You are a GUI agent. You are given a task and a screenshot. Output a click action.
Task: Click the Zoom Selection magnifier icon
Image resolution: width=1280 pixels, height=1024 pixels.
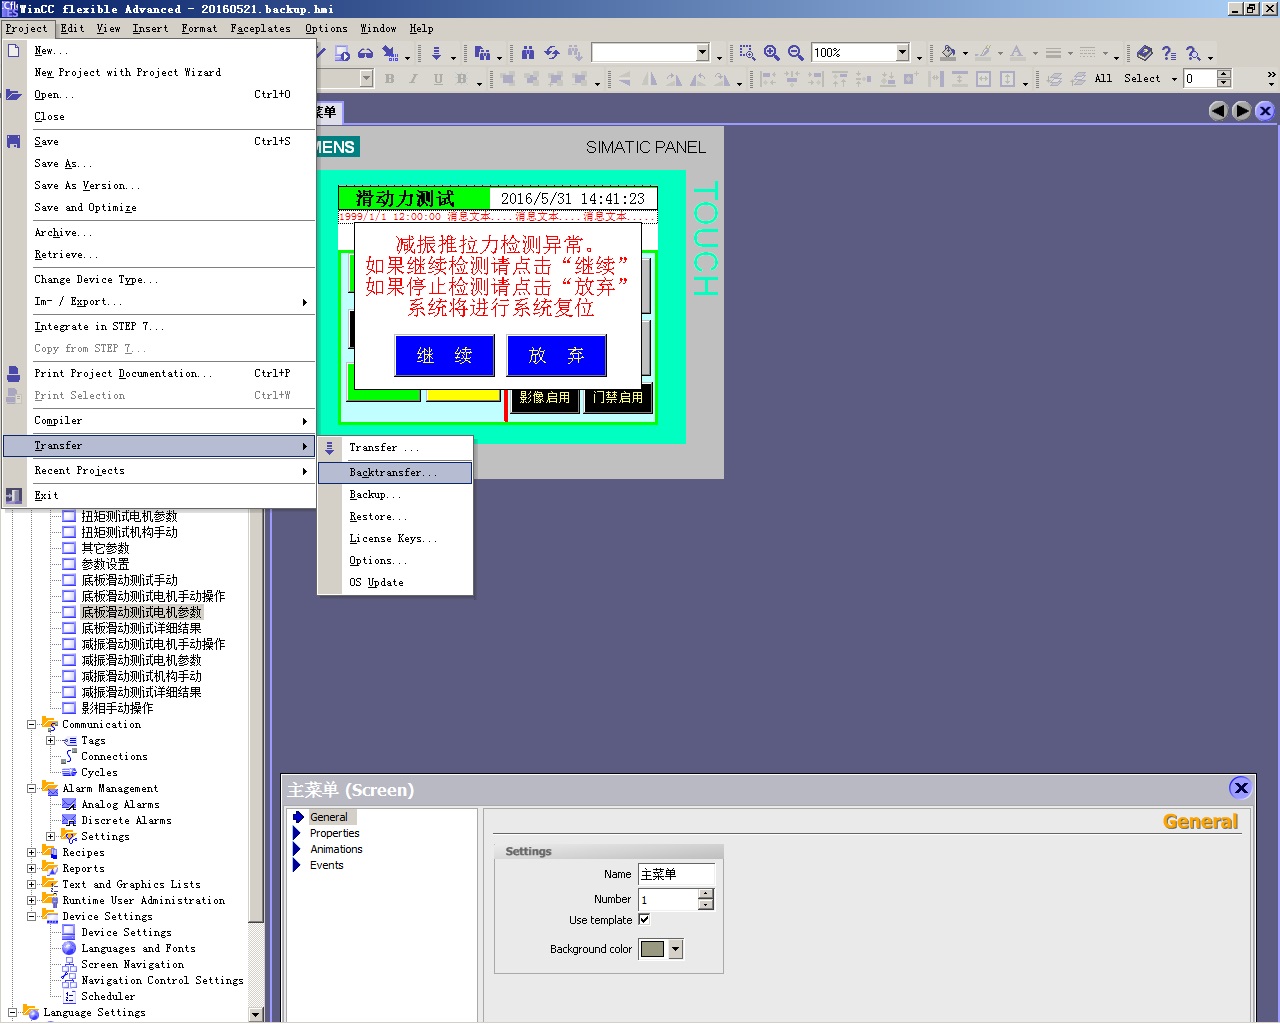coord(747,52)
